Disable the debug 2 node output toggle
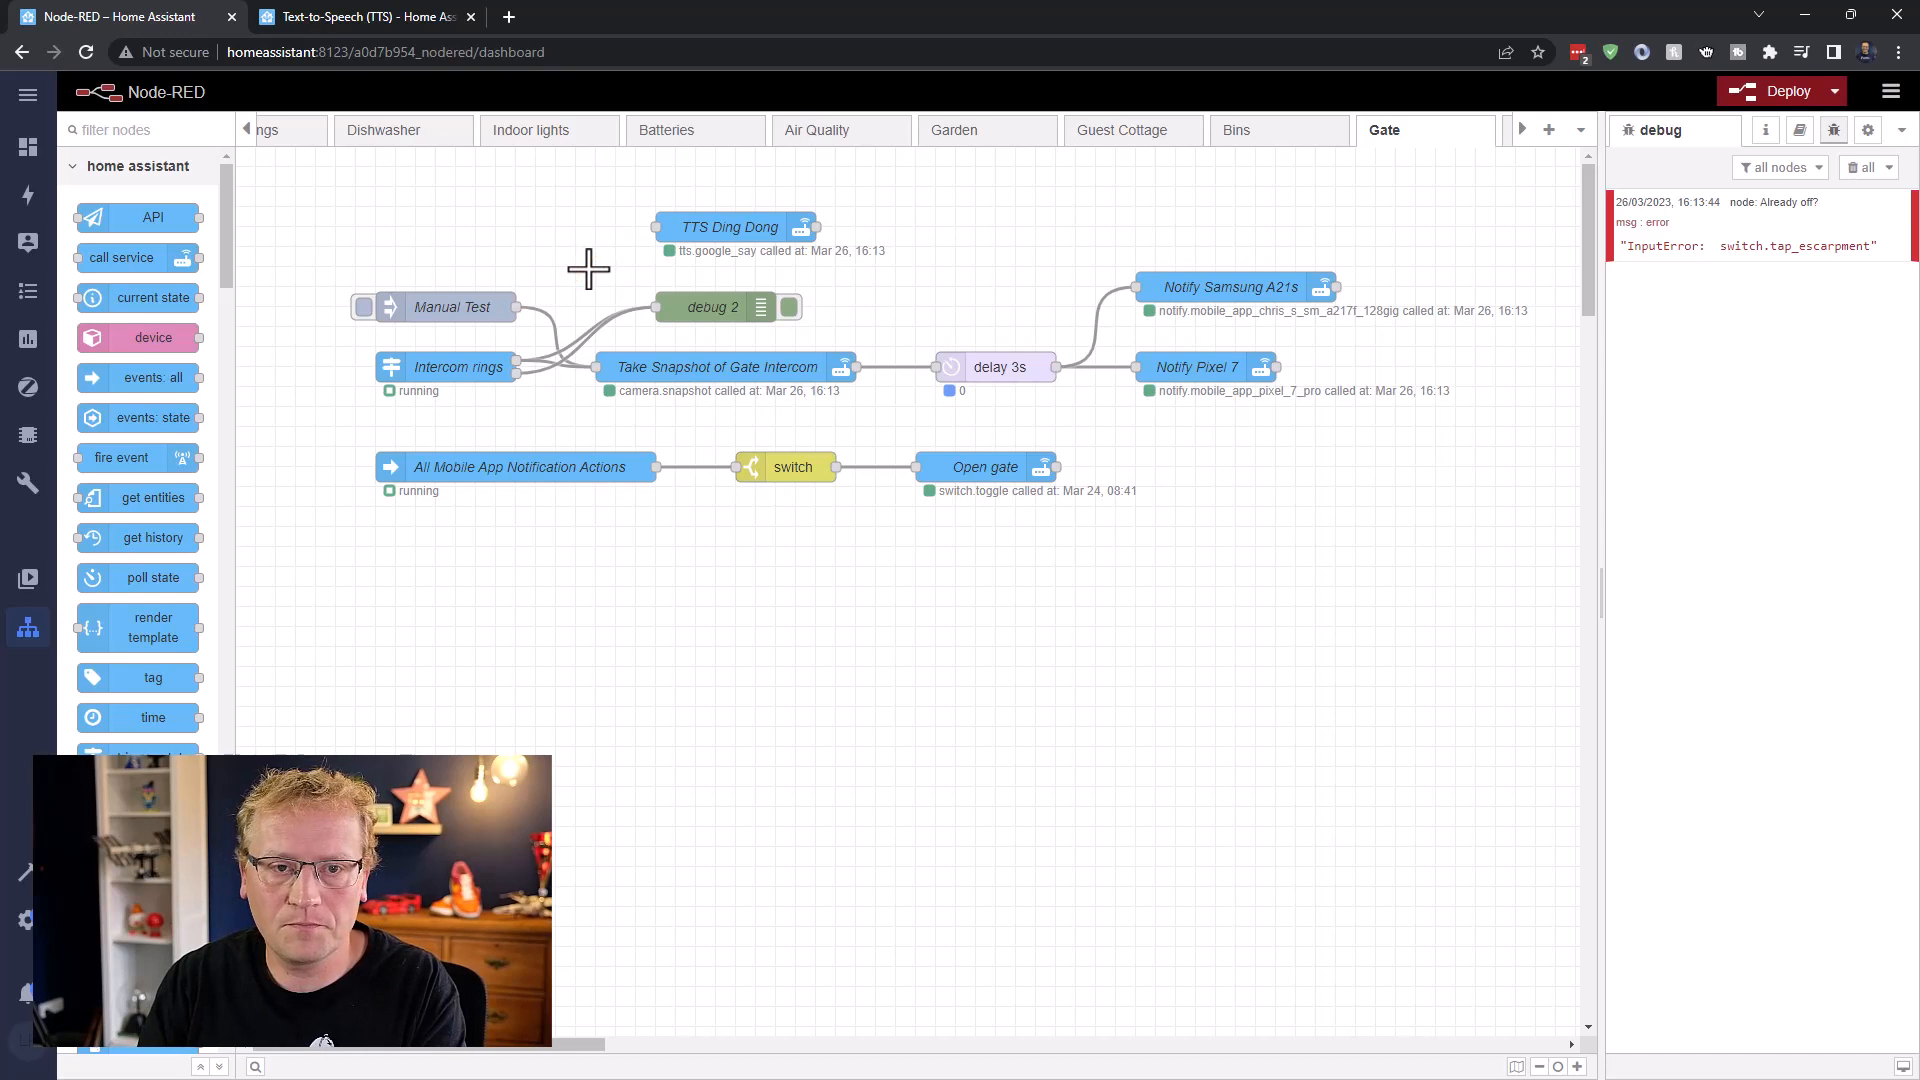1920x1080 pixels. (789, 307)
